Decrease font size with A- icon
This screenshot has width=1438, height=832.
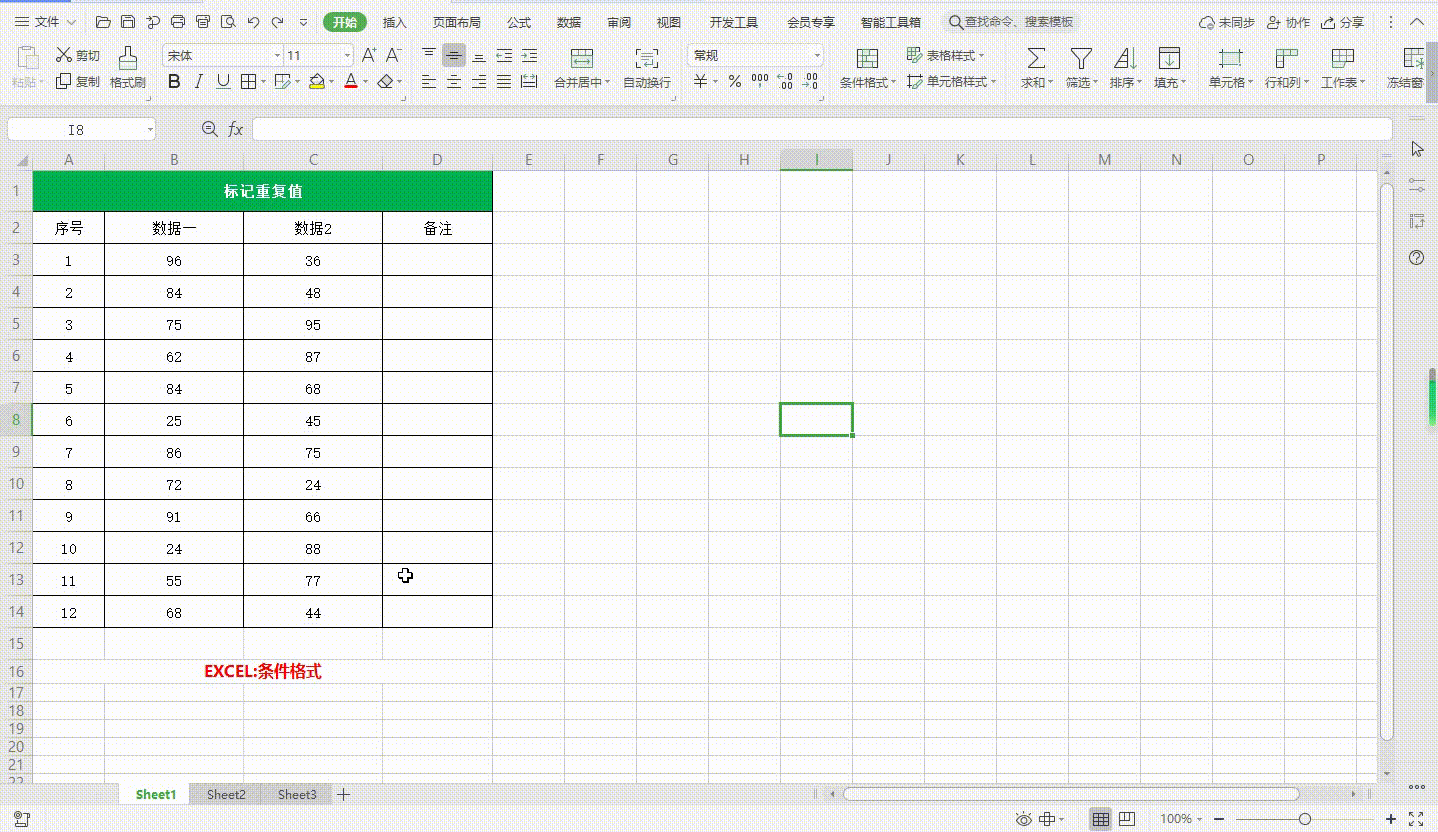(x=392, y=56)
